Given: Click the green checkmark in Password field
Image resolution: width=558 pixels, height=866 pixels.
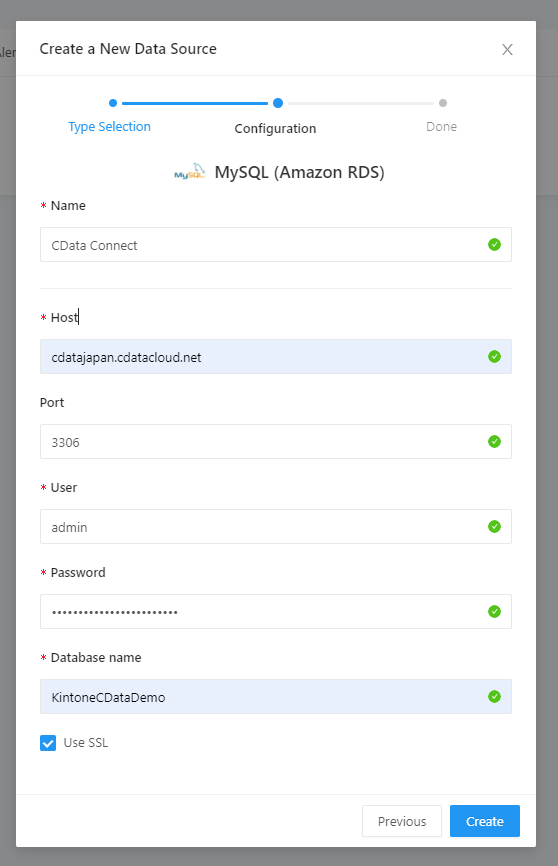Looking at the screenshot, I should point(494,612).
